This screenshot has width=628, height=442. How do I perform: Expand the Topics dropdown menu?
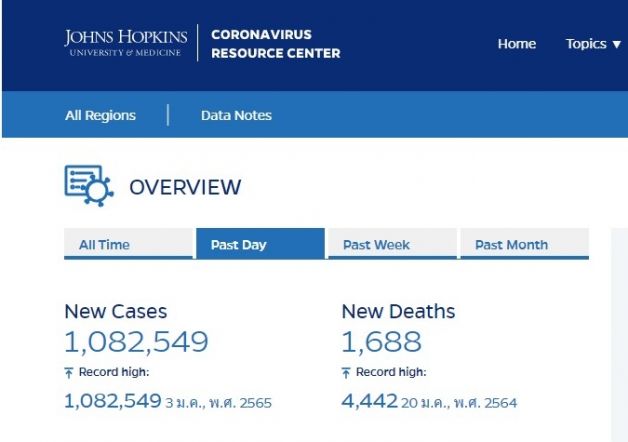(x=593, y=44)
